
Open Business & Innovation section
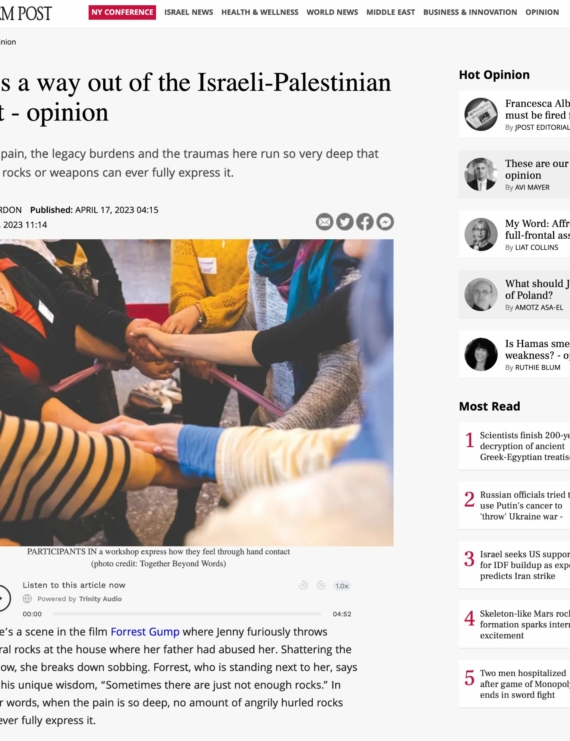[x=470, y=12]
